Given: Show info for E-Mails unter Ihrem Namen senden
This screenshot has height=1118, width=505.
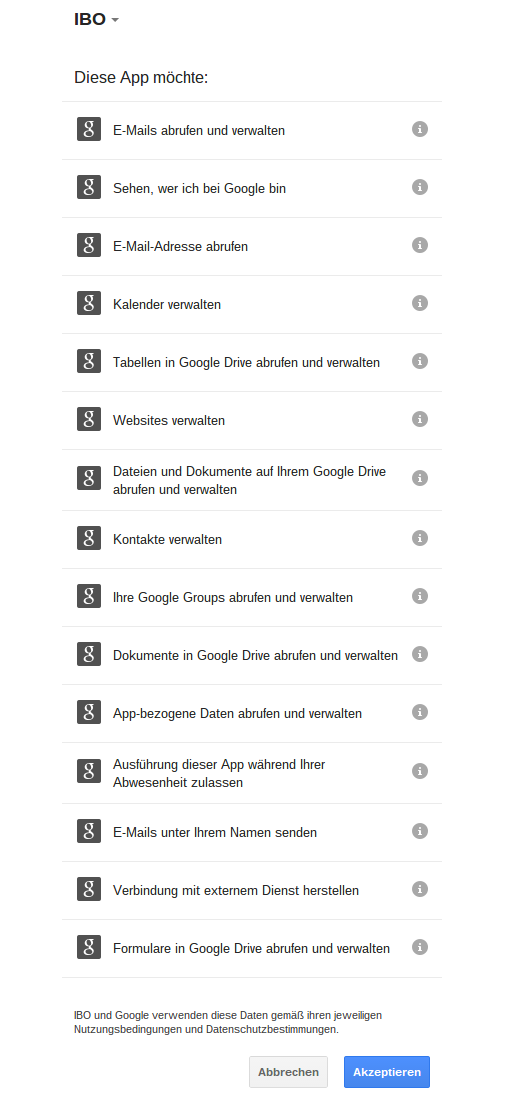Looking at the screenshot, I should click(x=420, y=831).
